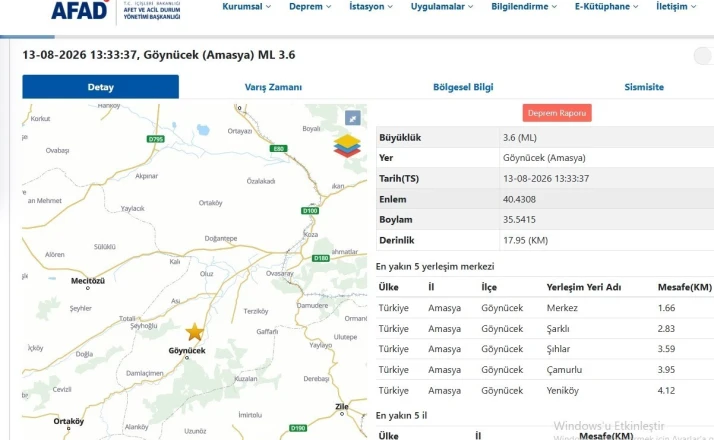
Task: Click En yakın 5 il heading
Action: (401, 415)
